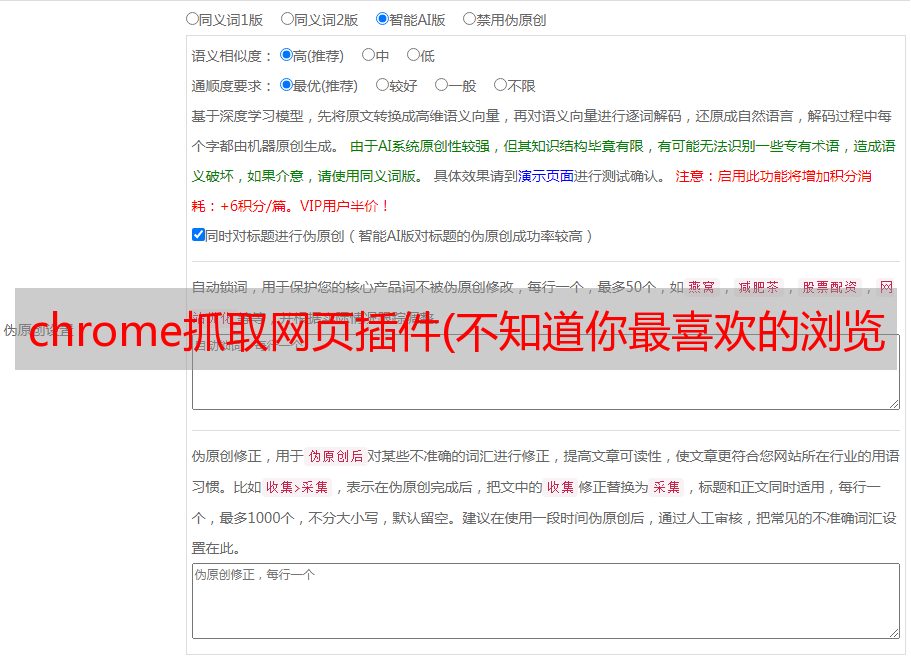Click the 收集>采集 example tag

point(297,487)
